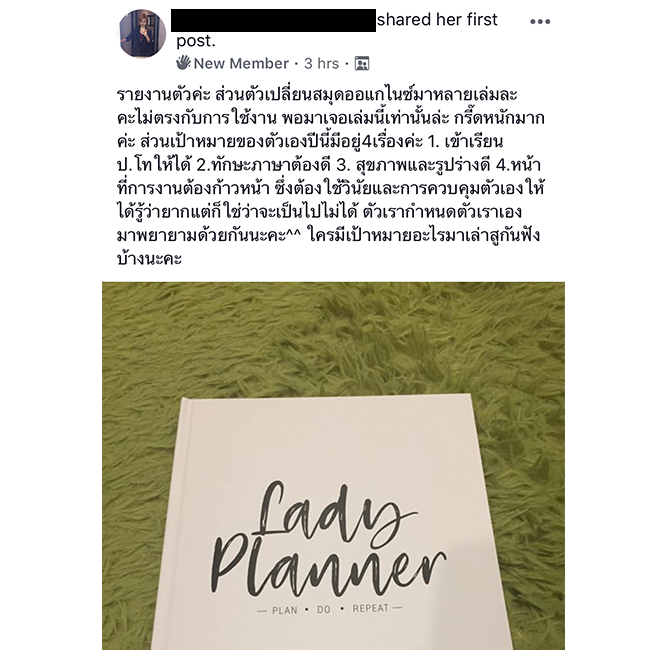Screen dimensions: 650x650
Task: Open the poster's circular profile picture
Action: pos(142,33)
